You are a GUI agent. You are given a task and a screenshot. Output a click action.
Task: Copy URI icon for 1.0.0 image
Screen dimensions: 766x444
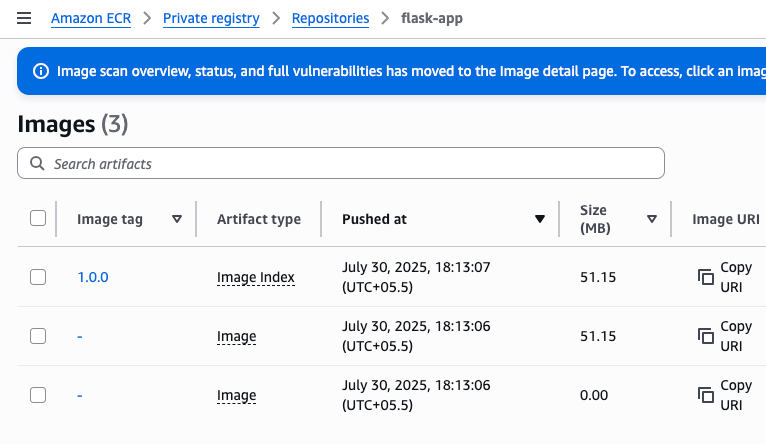(x=705, y=277)
